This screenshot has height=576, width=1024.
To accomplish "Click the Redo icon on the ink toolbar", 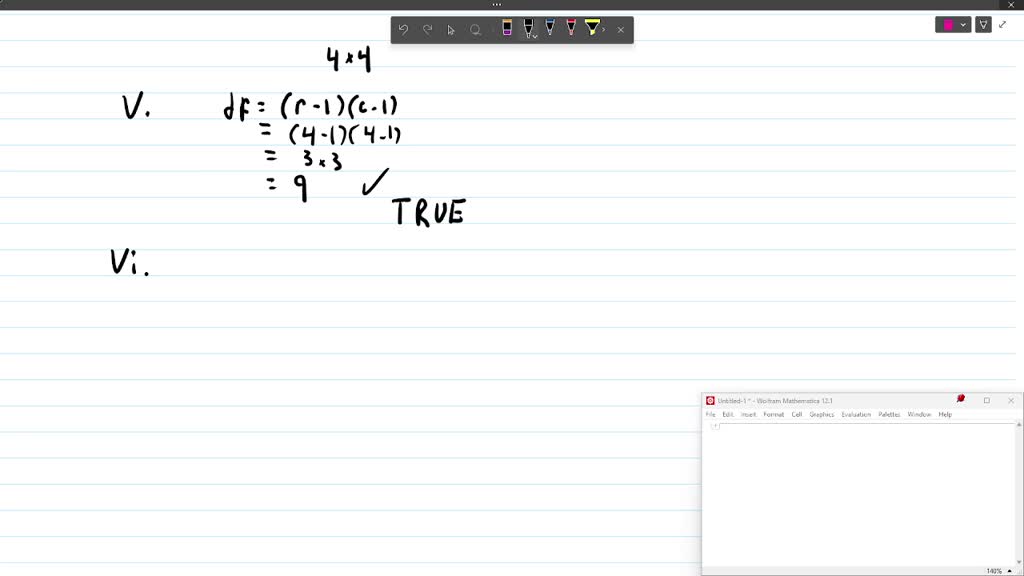I will pos(427,29).
